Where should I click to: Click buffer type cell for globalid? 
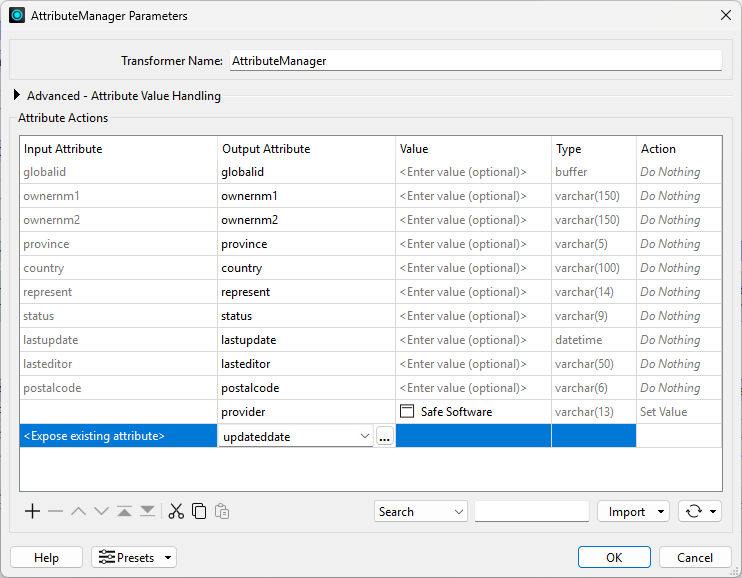(594, 172)
